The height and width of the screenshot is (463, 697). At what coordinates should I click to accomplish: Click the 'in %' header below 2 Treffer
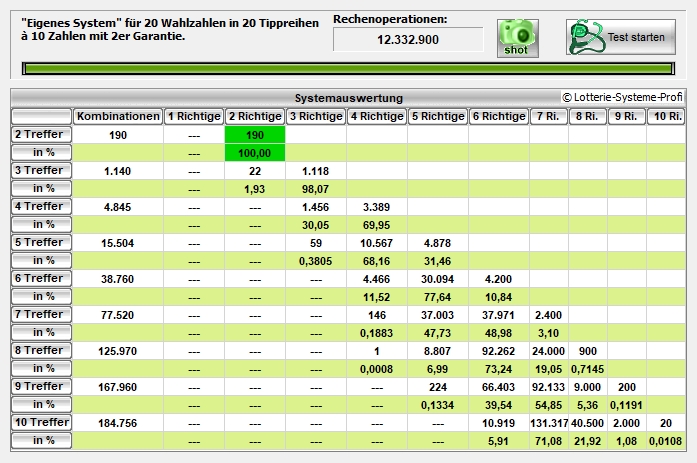[x=41, y=152]
